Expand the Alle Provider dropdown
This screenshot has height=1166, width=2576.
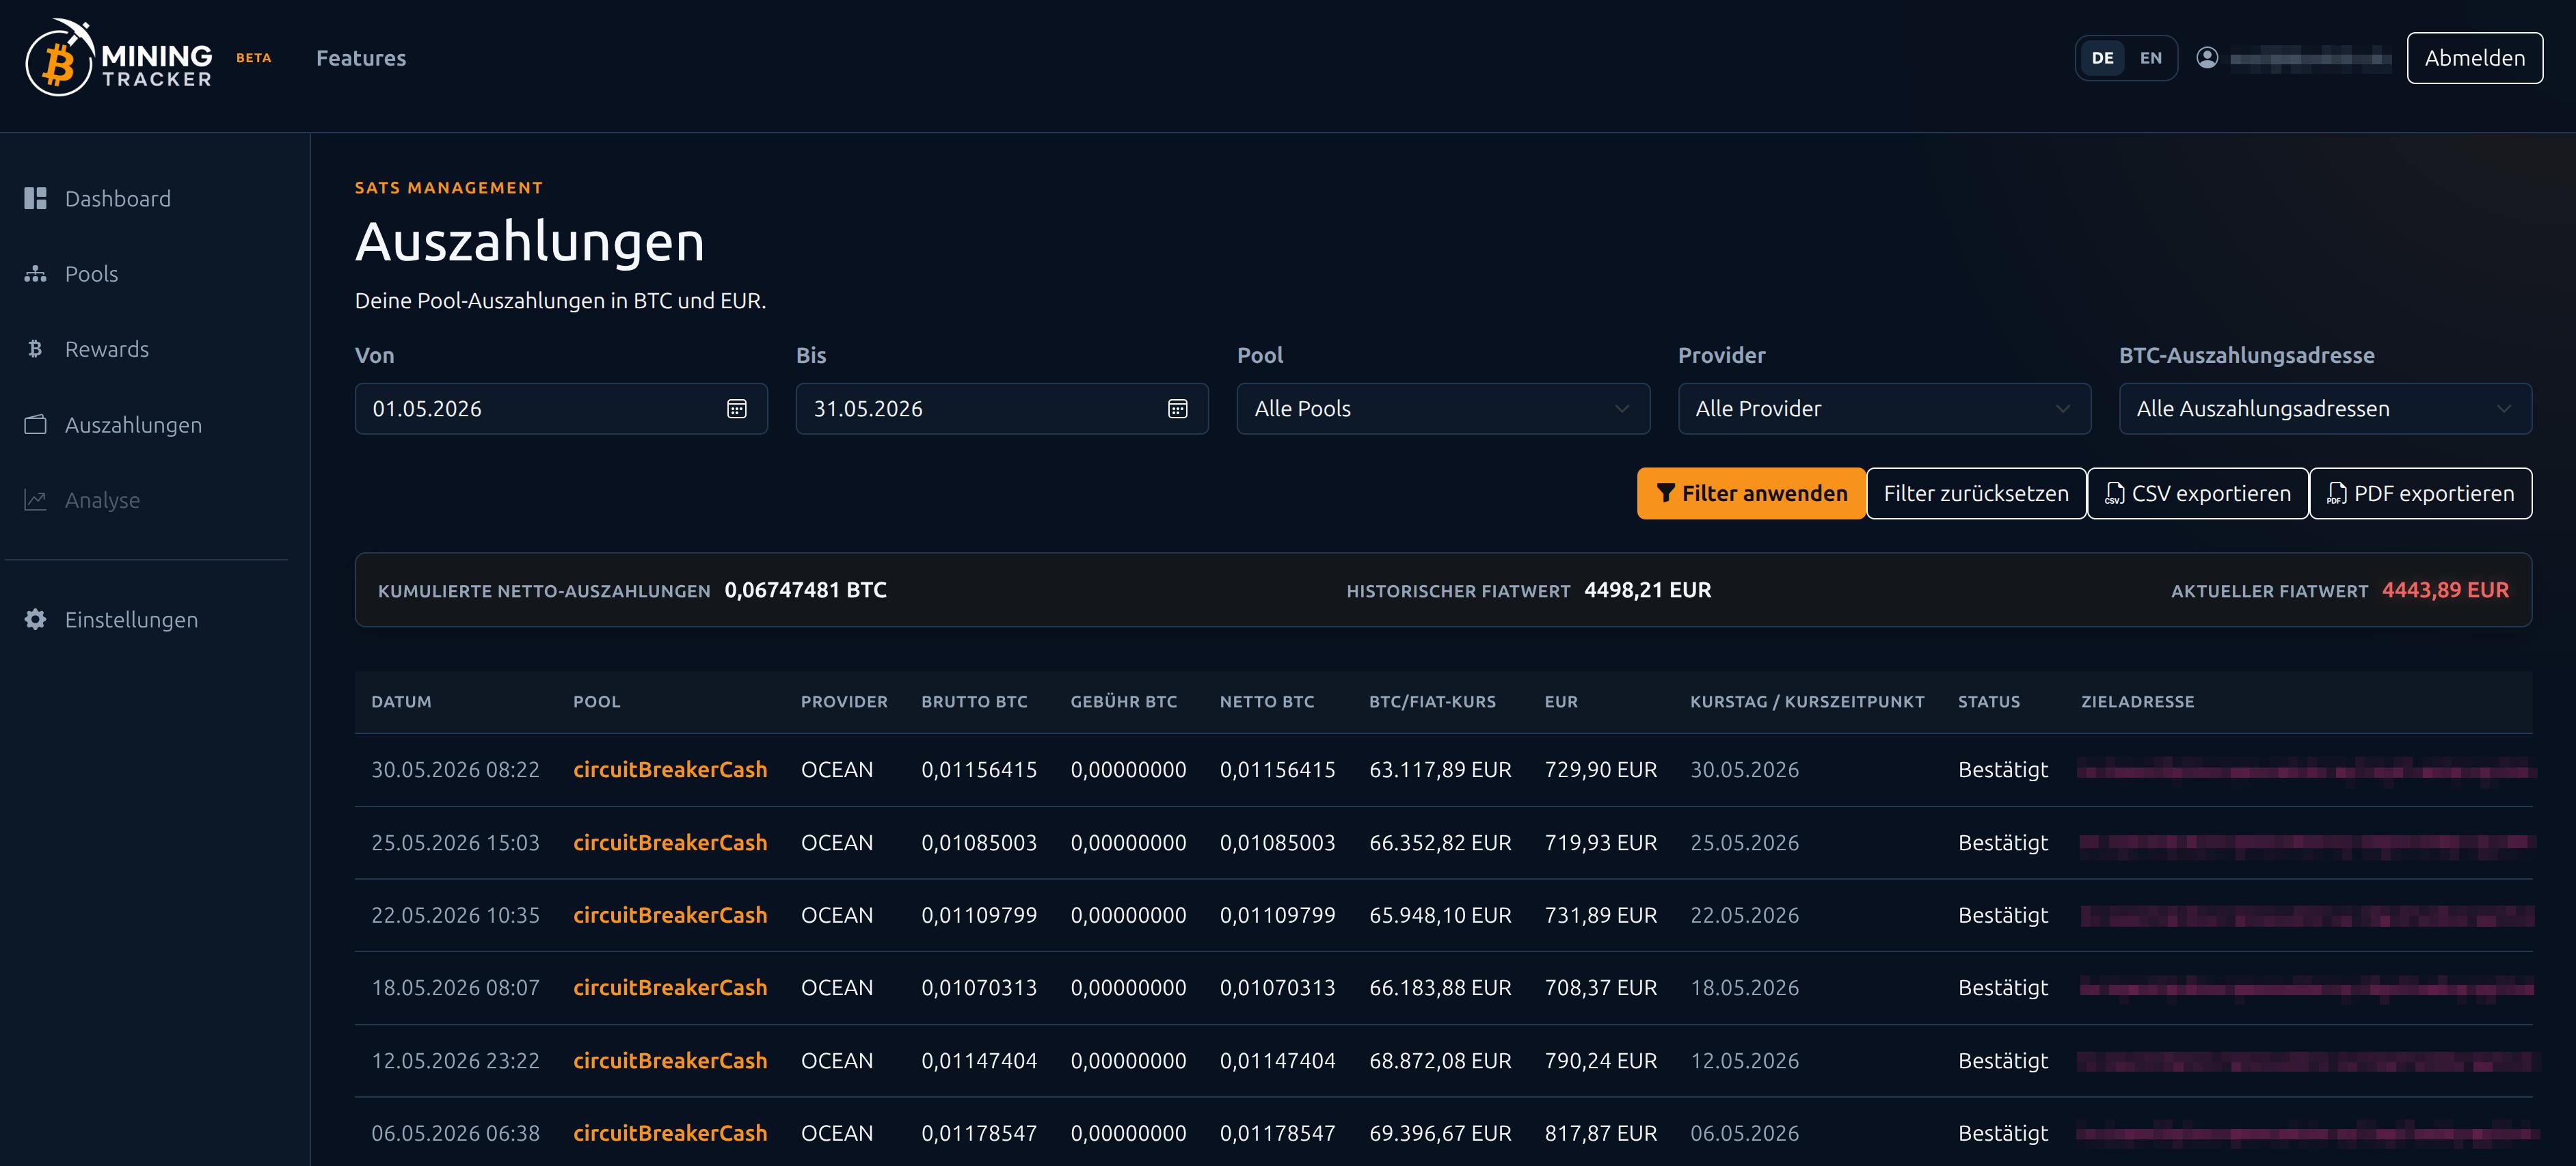(x=1884, y=408)
